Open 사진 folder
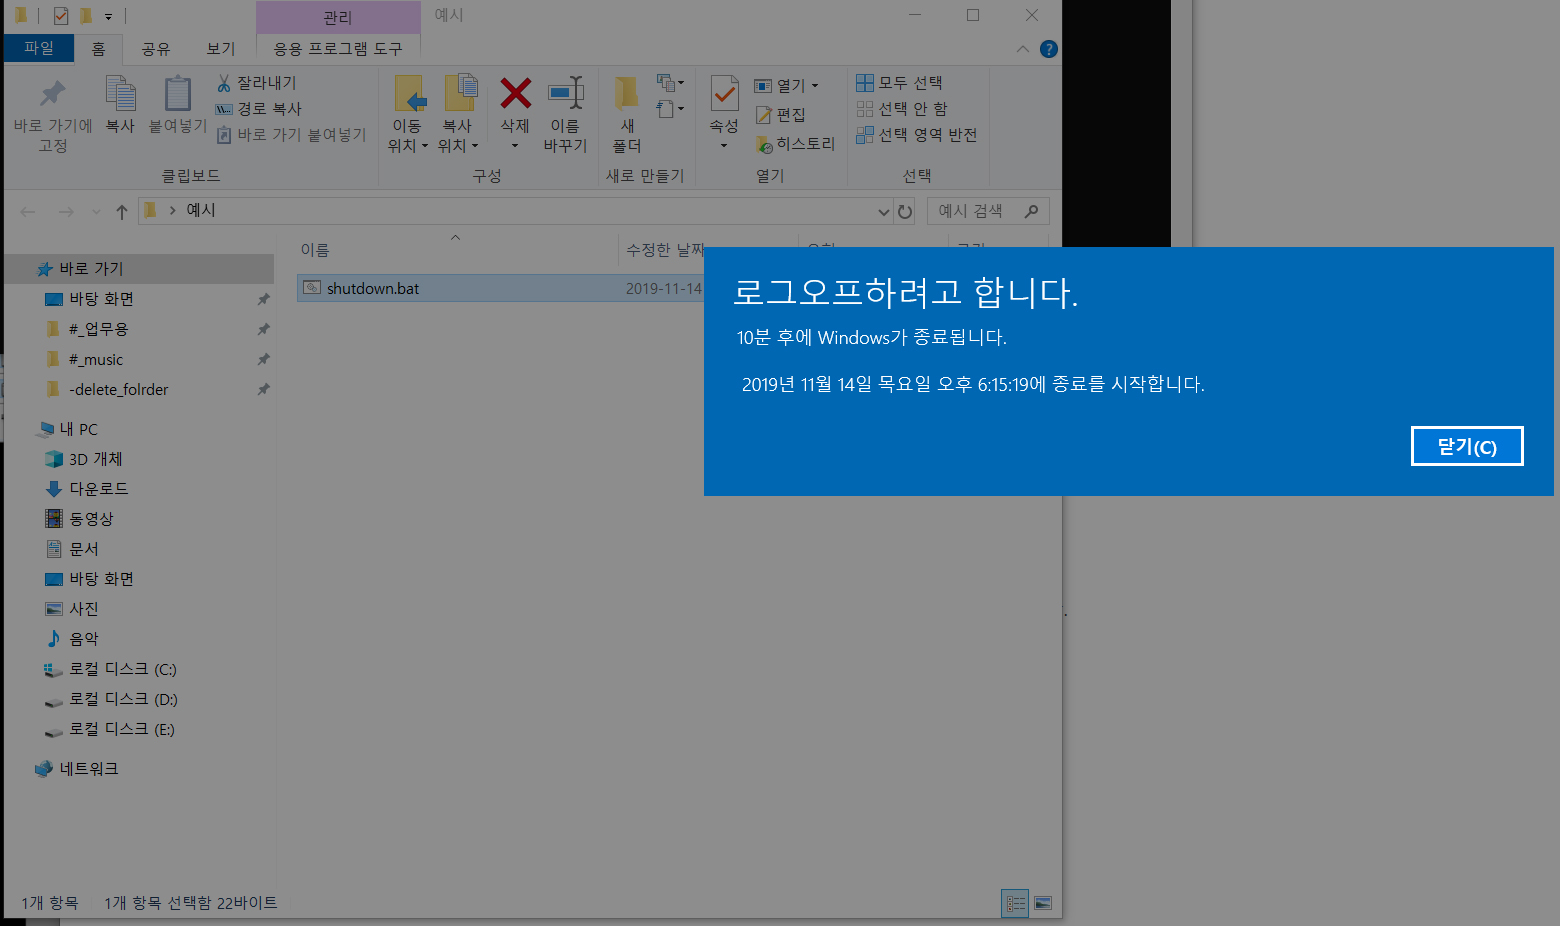The height and width of the screenshot is (926, 1560). 84,608
